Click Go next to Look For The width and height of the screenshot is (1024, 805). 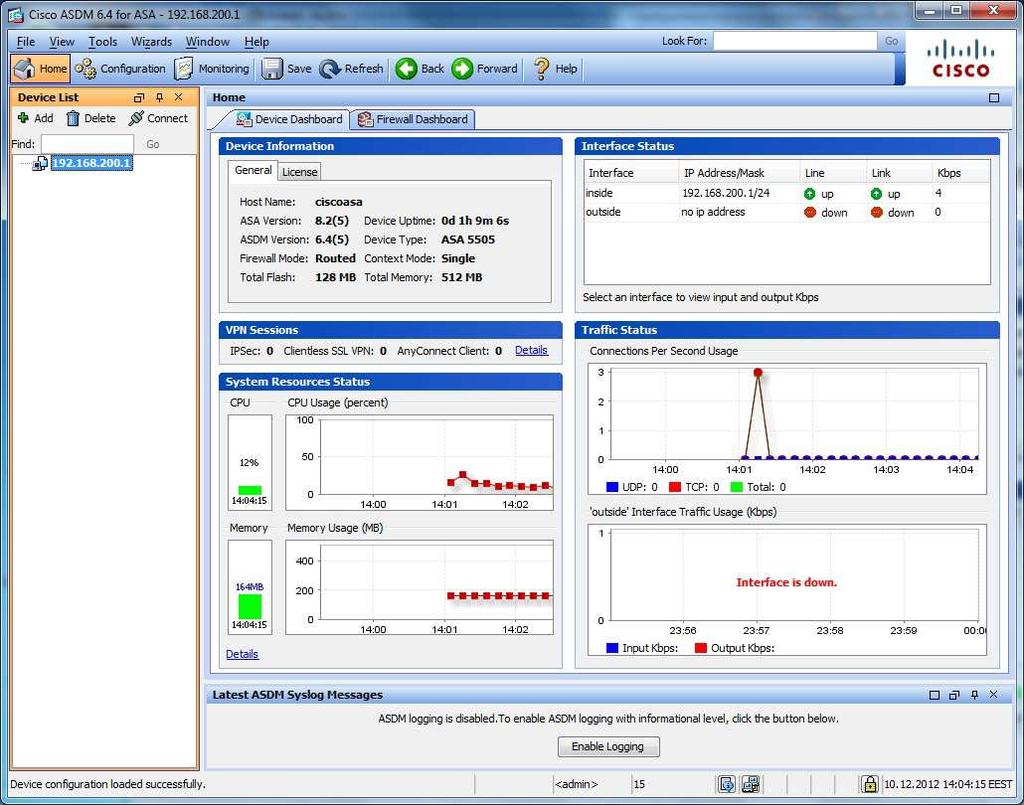(891, 41)
